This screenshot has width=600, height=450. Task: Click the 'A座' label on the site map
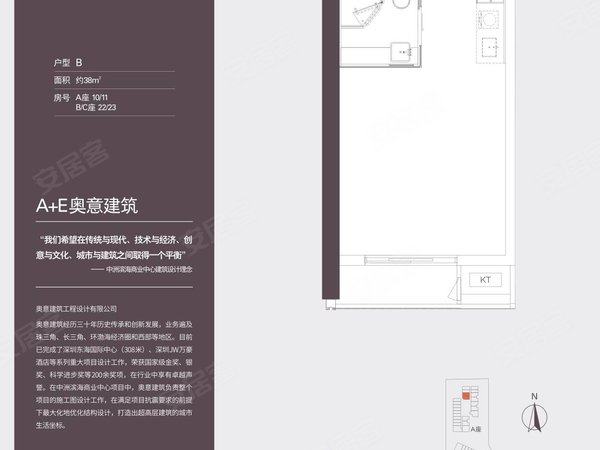click(476, 429)
